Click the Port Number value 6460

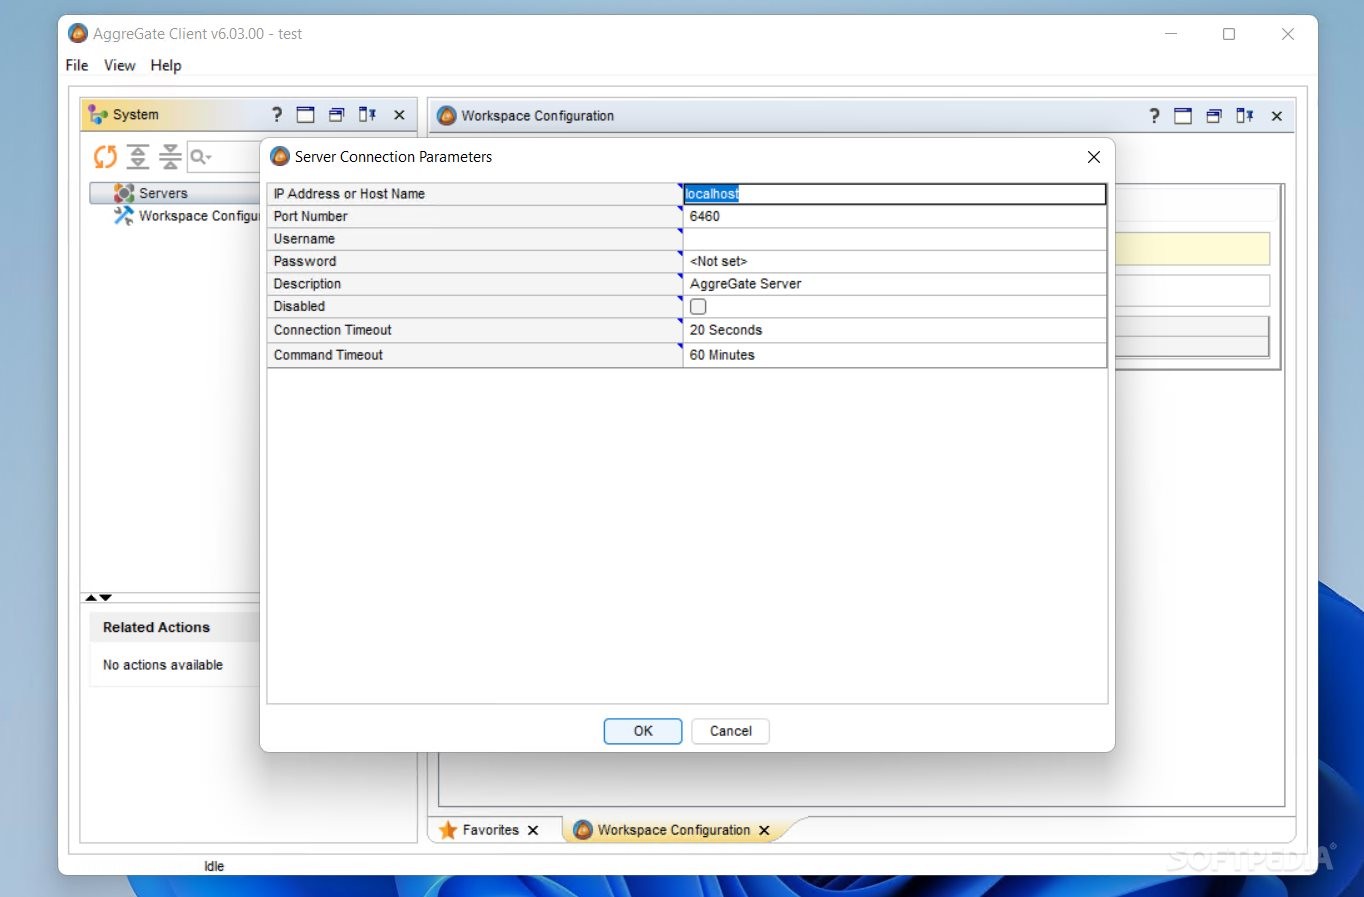pos(705,216)
